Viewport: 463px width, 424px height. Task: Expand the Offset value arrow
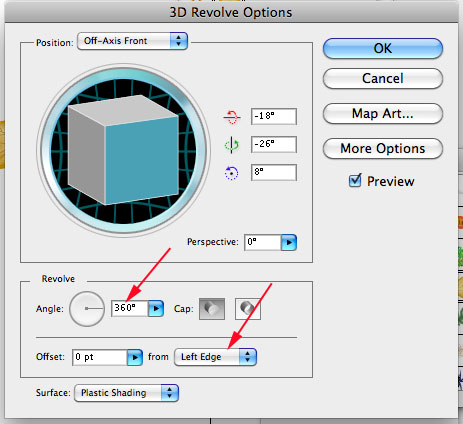(135, 357)
